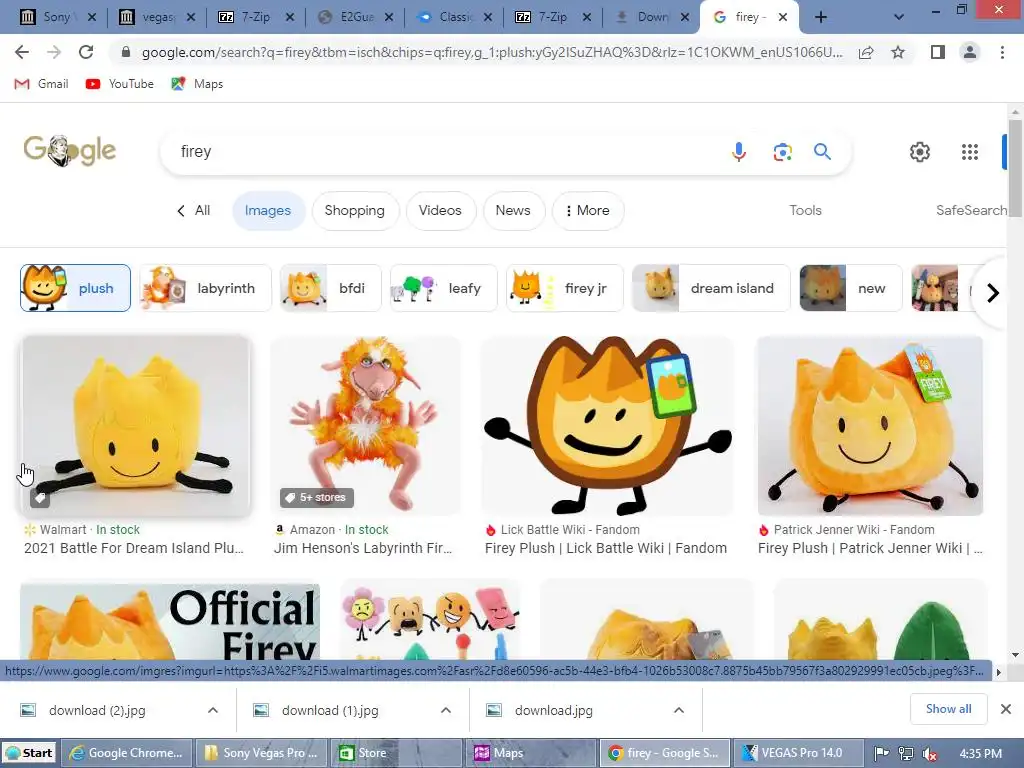1024x768 pixels.
Task: Expand options for download (2).jpg
Action: pyautogui.click(x=213, y=710)
